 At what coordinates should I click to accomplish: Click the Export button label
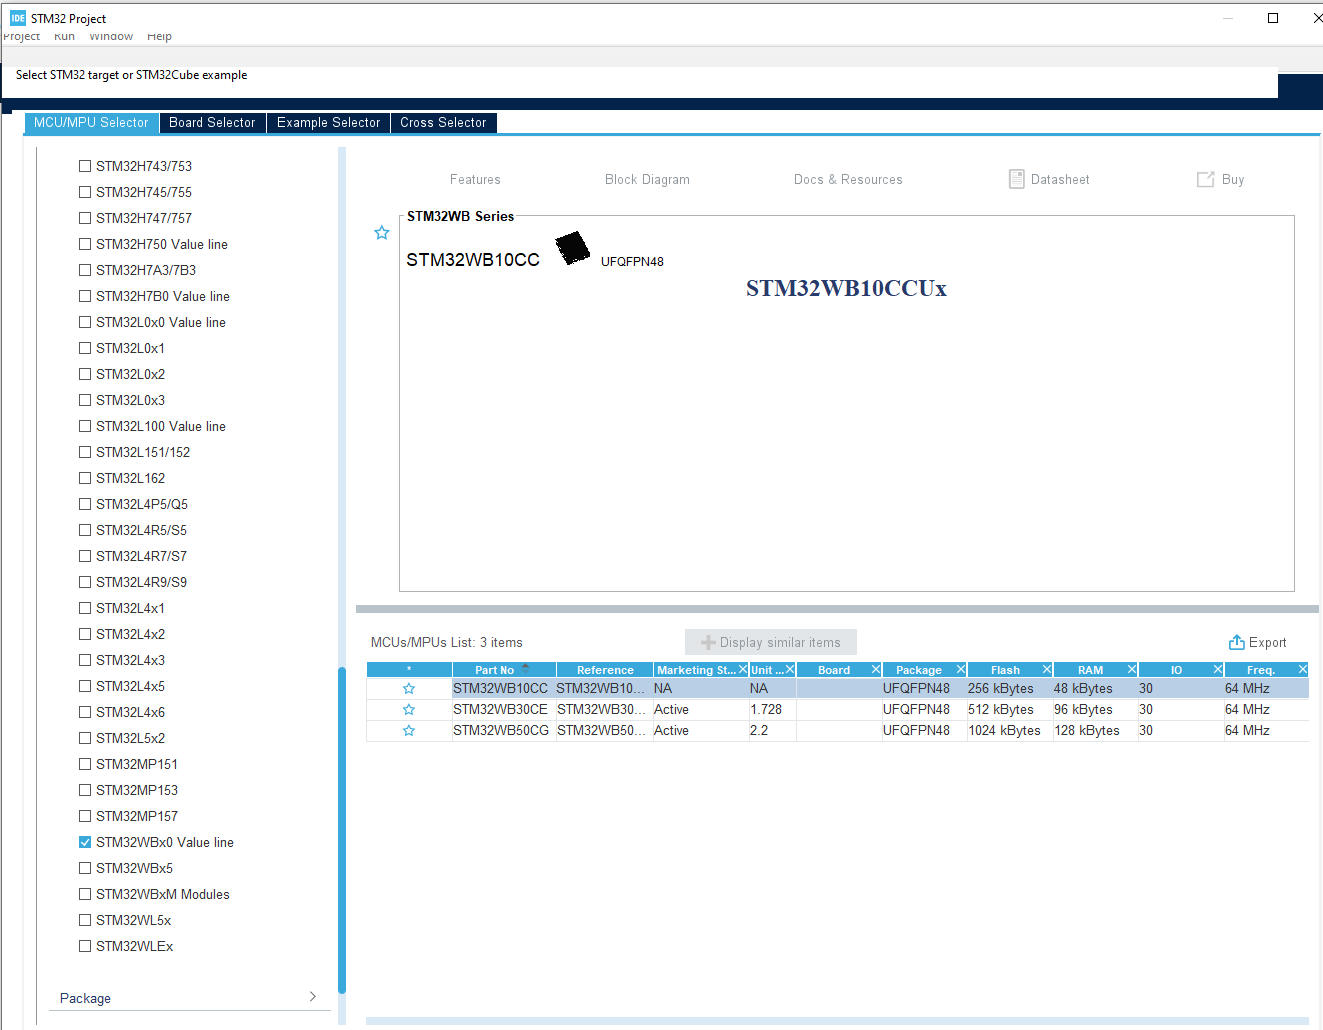point(1267,643)
